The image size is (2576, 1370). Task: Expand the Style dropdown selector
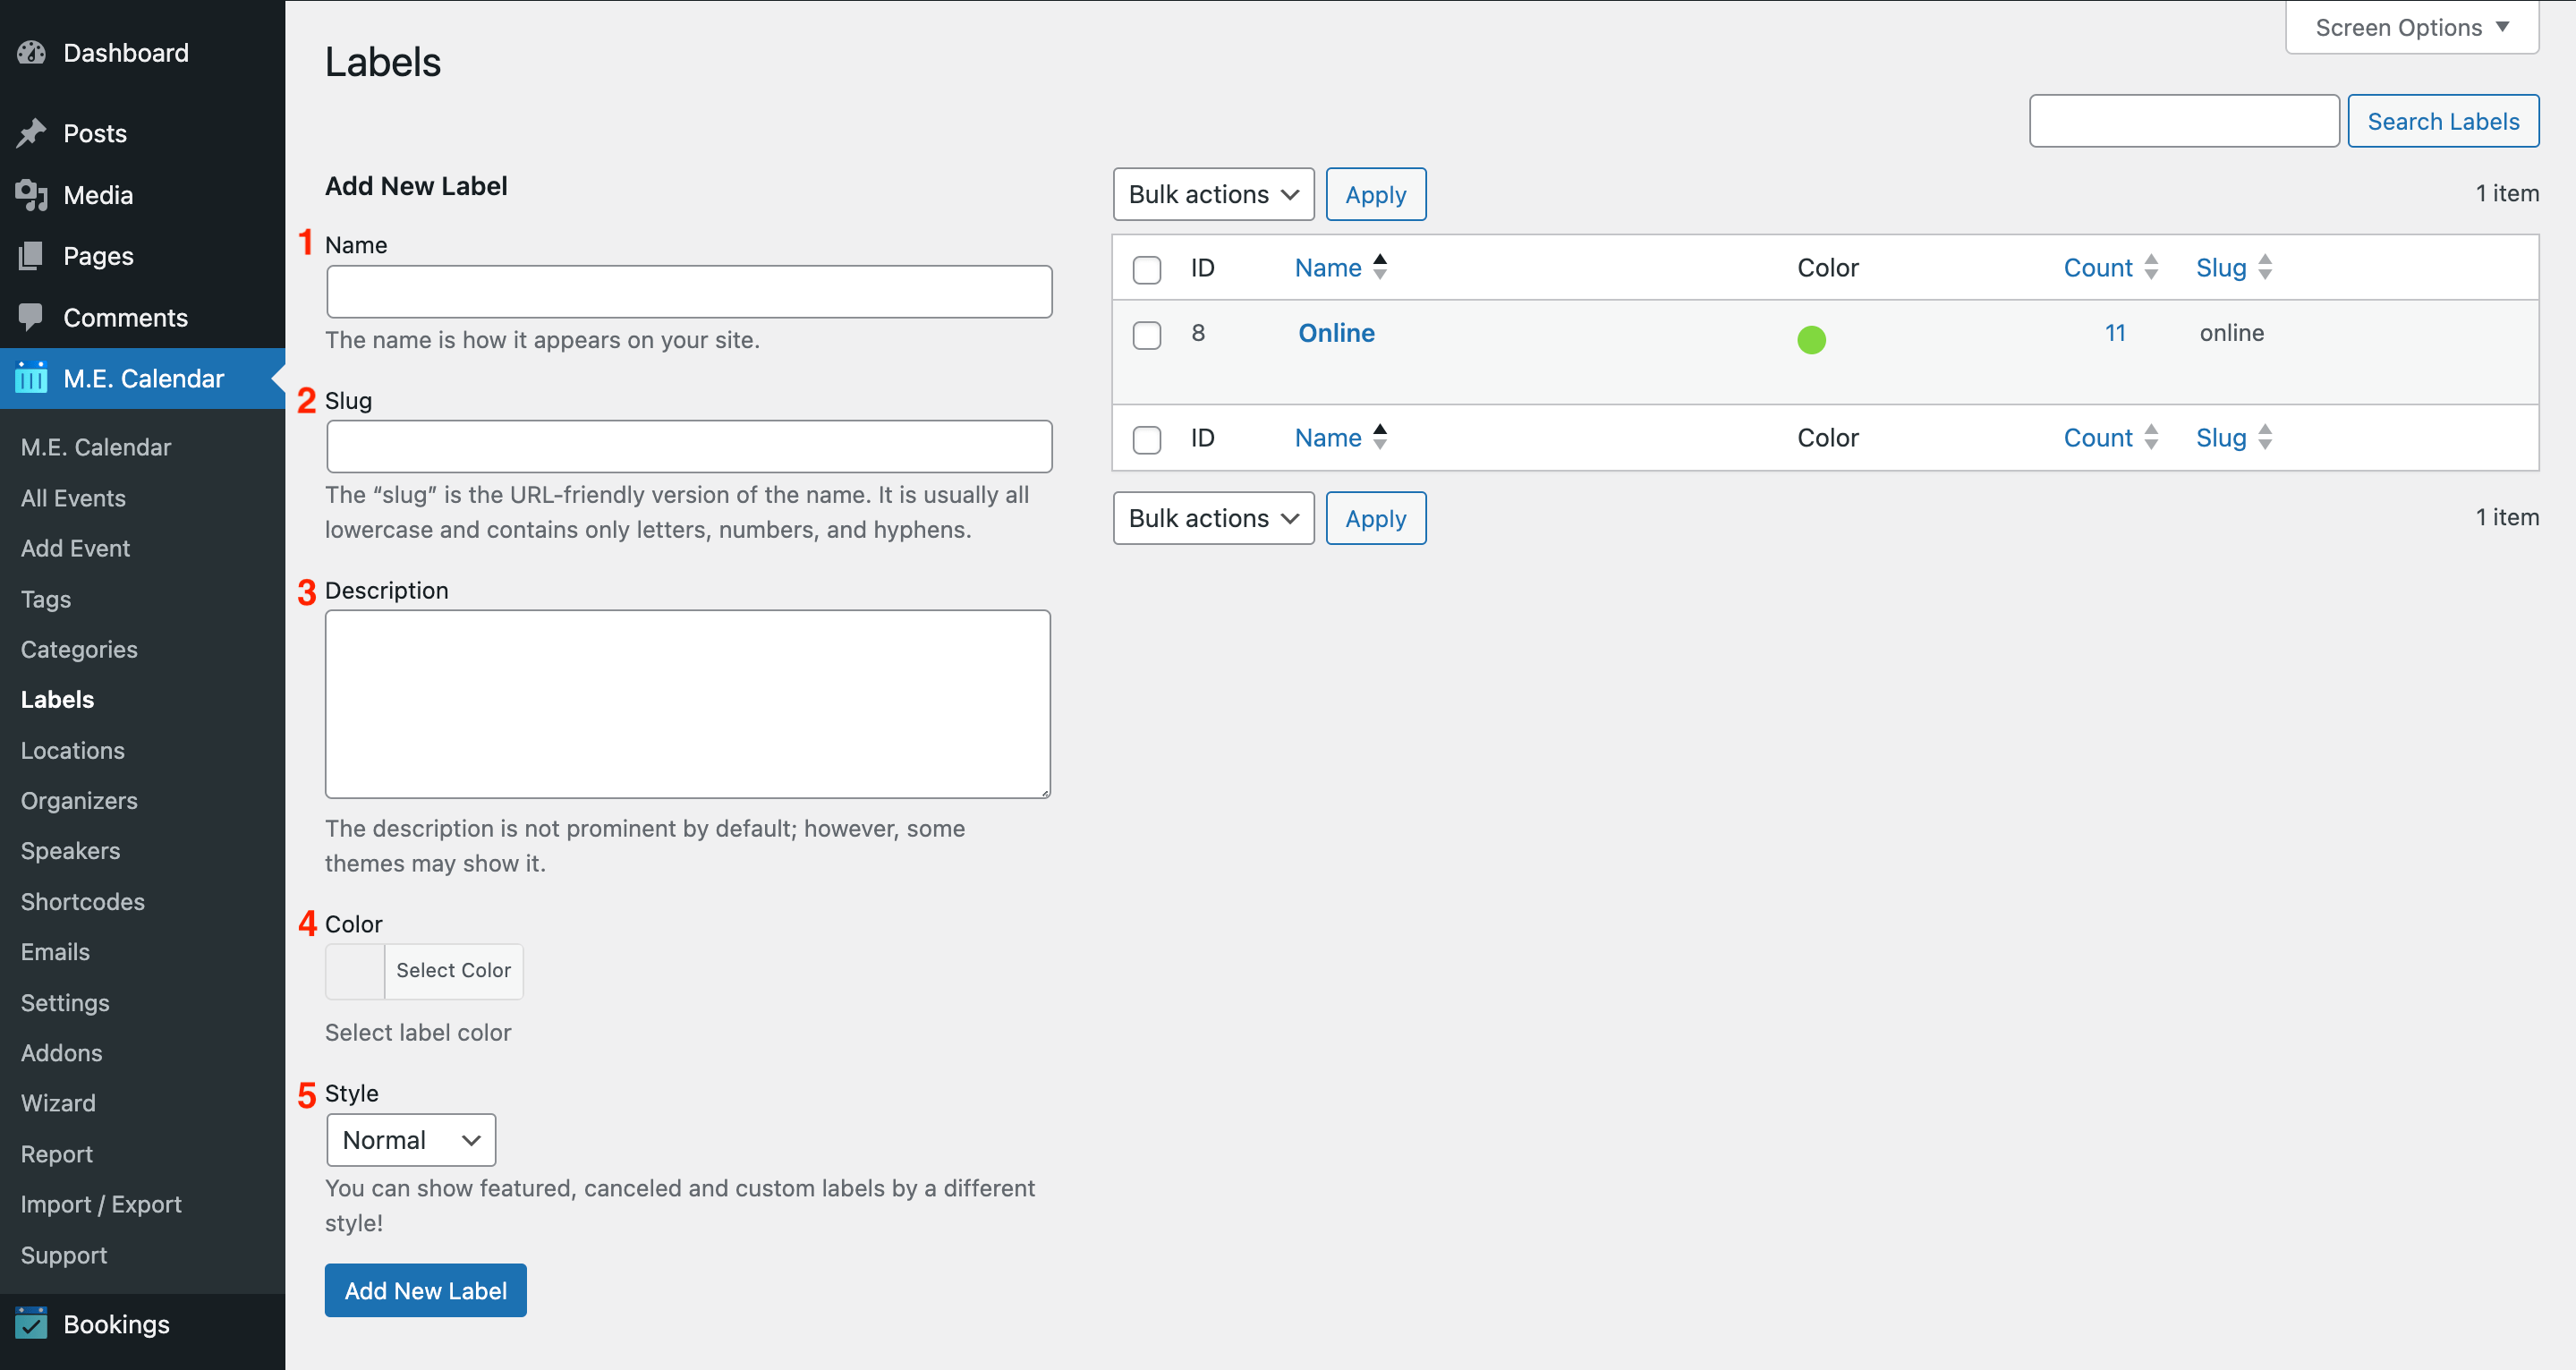[409, 1138]
